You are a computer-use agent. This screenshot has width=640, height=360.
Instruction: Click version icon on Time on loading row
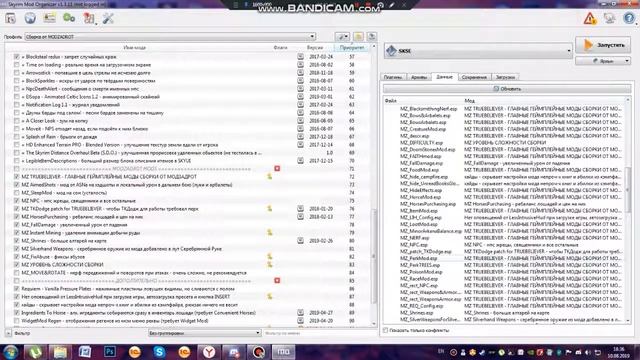pos(300,64)
